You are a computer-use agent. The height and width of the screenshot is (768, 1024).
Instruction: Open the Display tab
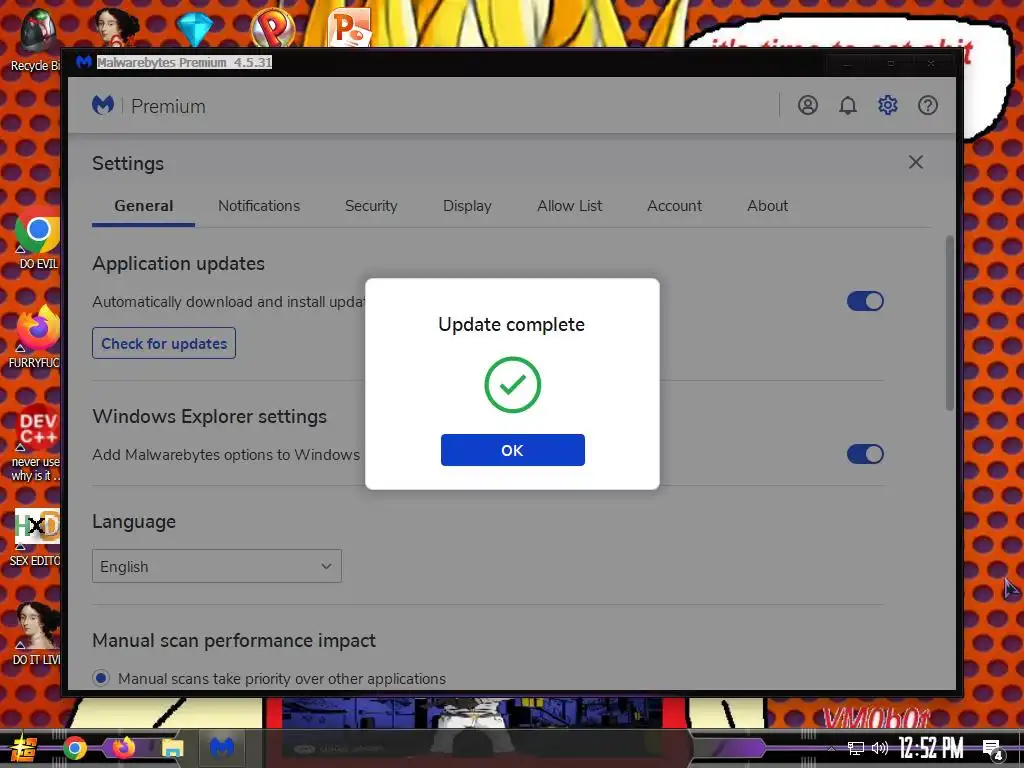tap(467, 206)
